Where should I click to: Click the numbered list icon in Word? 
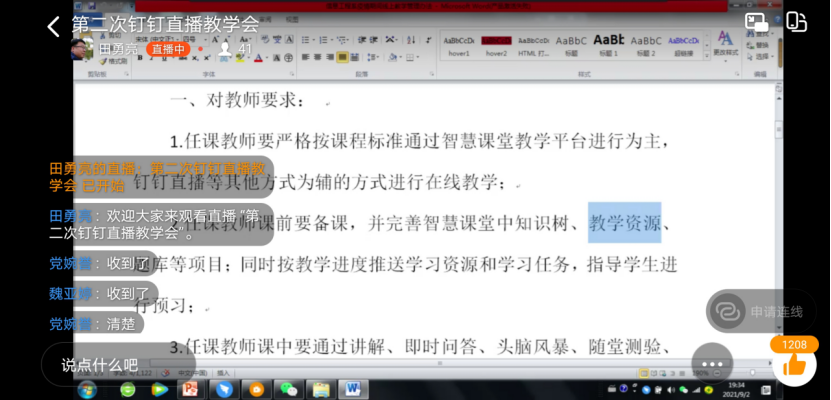point(325,40)
